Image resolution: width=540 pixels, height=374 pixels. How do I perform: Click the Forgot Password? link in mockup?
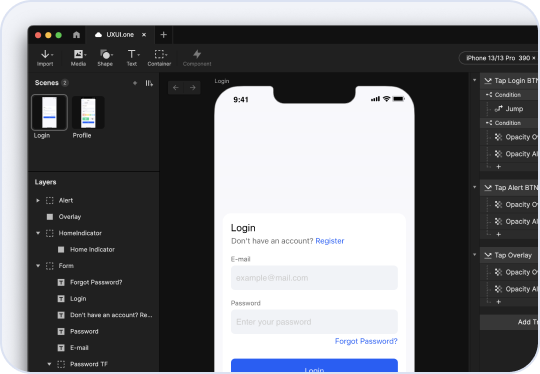pos(366,341)
